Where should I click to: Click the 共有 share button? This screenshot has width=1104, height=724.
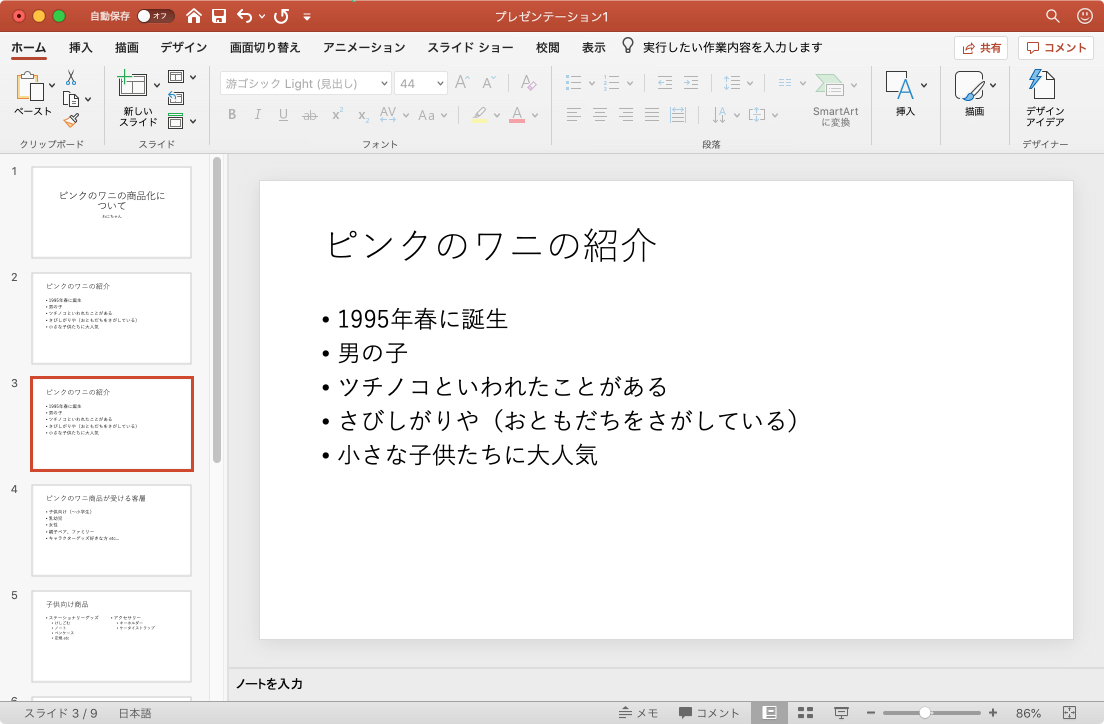tap(980, 47)
